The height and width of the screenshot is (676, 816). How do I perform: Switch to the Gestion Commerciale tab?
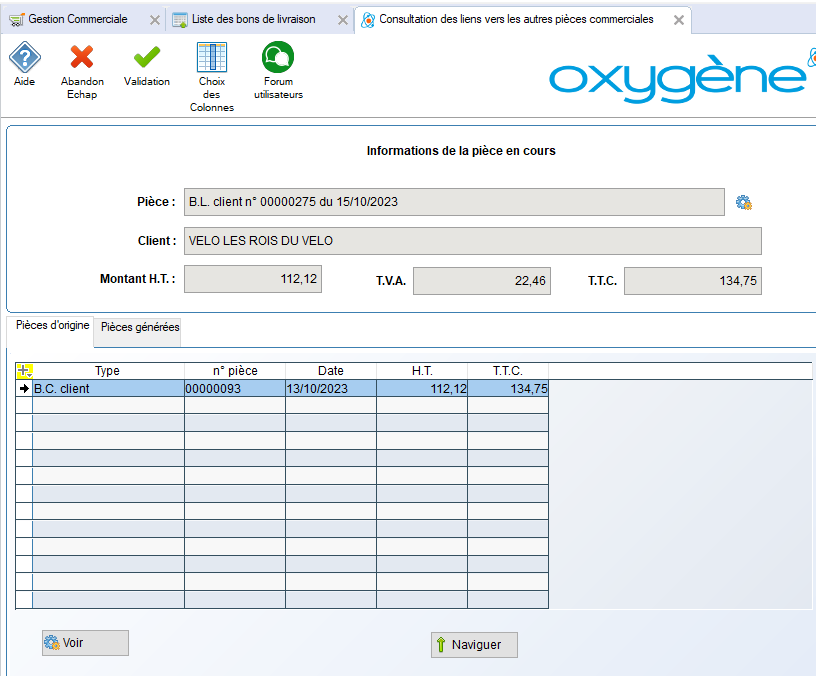77,19
